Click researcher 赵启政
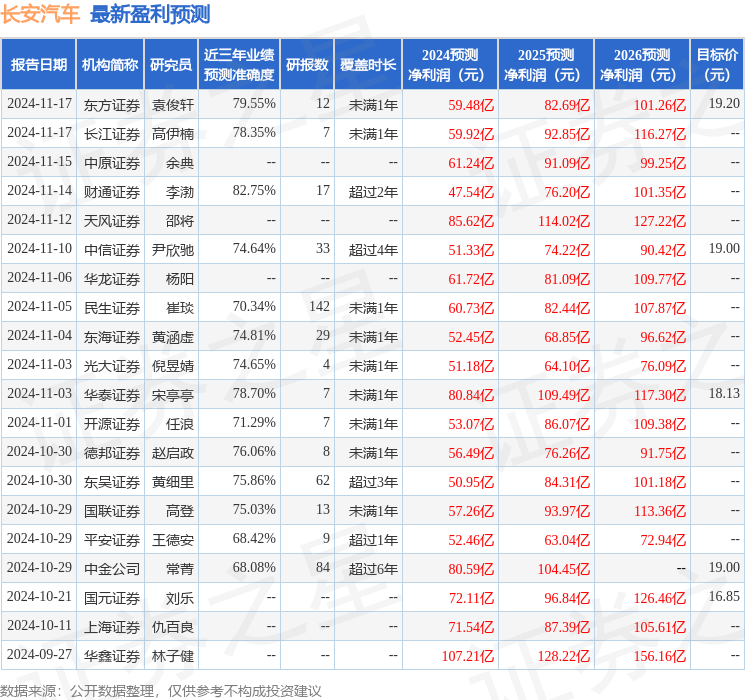Screen dimensions: 745x700 [x=173, y=453]
